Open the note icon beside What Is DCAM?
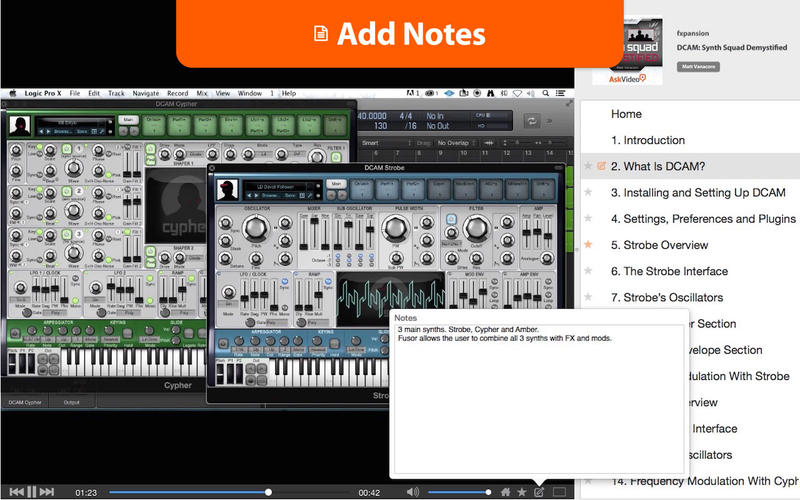800x500 pixels. [601, 166]
